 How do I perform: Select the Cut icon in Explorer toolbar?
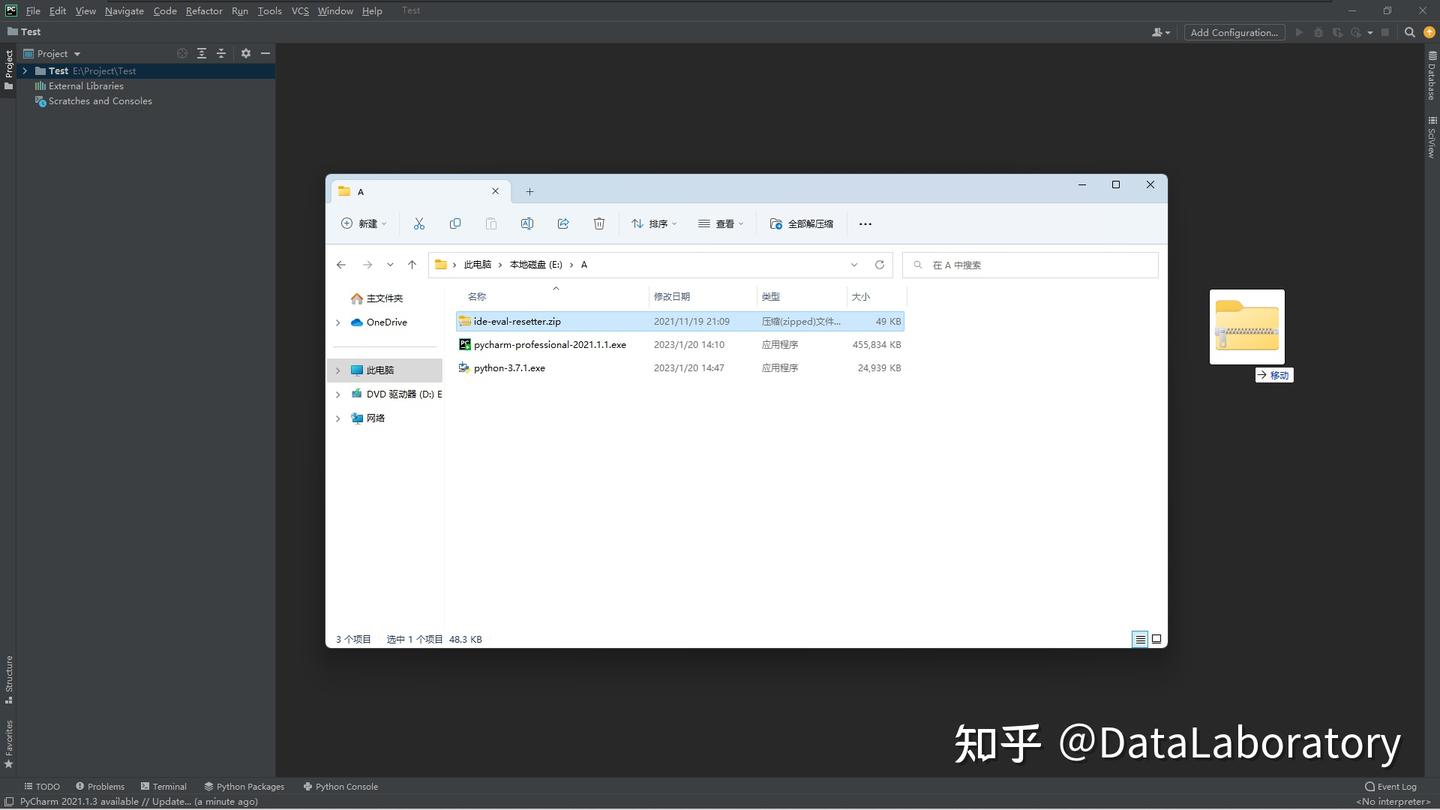[419, 223]
